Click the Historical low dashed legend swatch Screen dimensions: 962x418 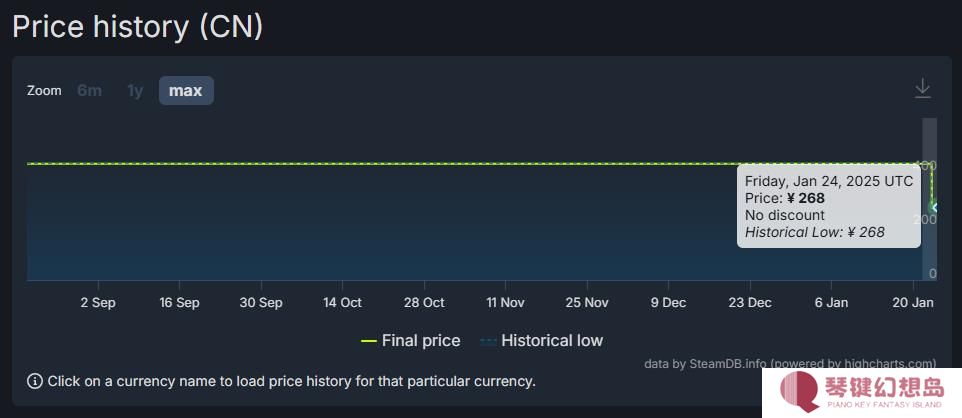tap(488, 341)
